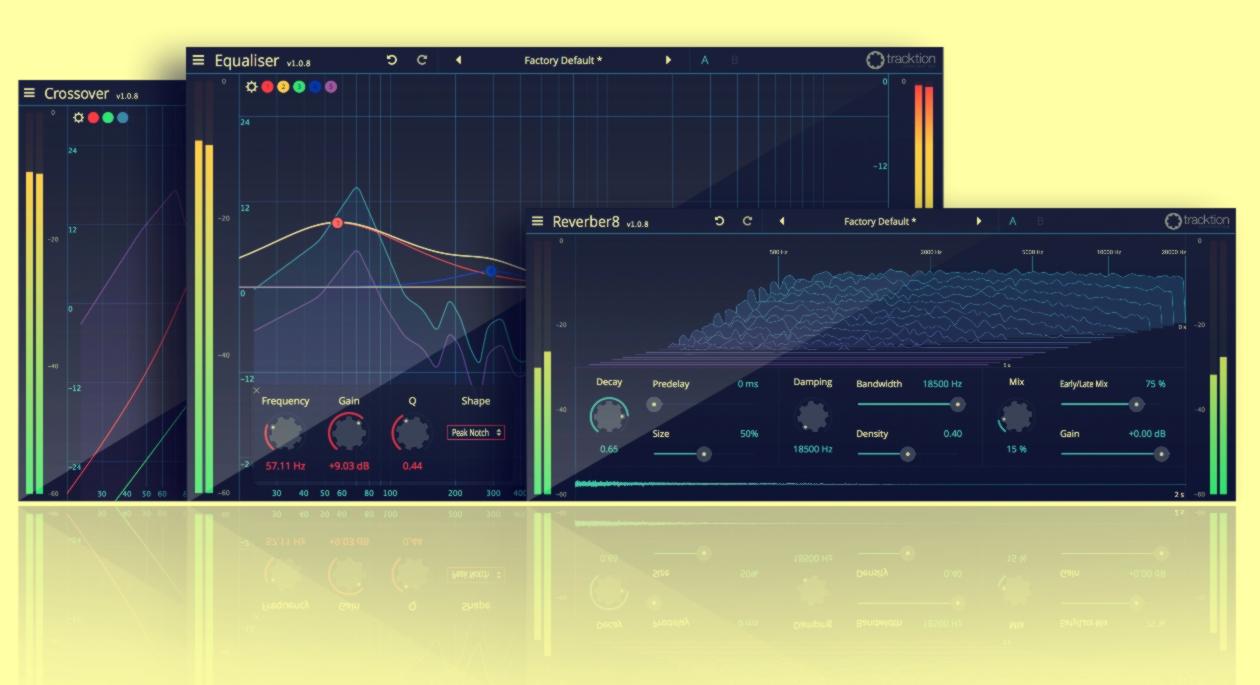Click the Reverber8 input waveform strip
Image resolution: width=1260 pixels, height=685 pixels.
click(880, 485)
